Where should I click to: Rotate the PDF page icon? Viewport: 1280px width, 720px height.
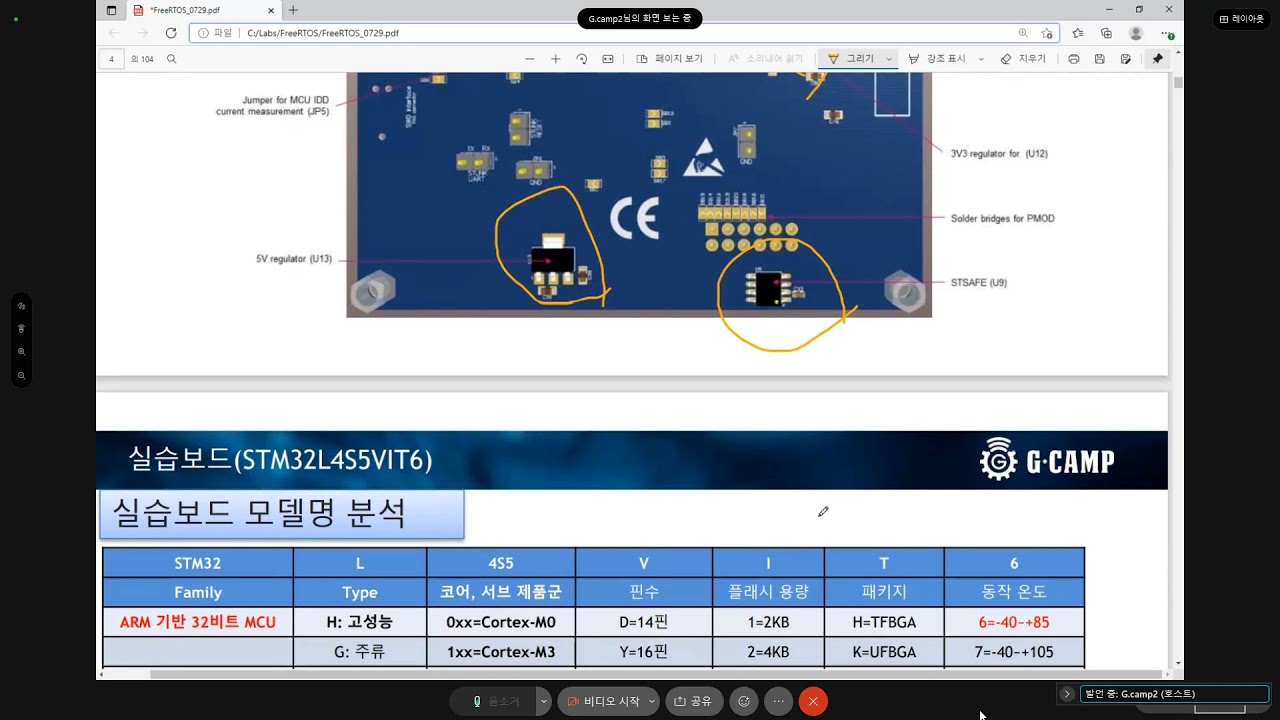tap(582, 59)
